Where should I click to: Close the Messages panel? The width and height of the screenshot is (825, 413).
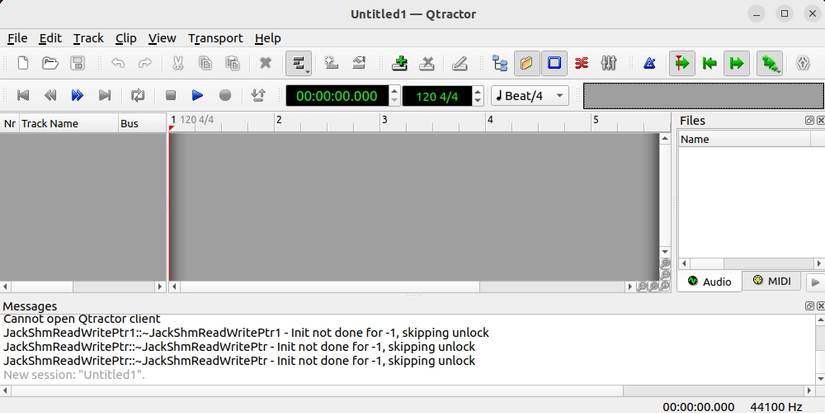click(820, 306)
